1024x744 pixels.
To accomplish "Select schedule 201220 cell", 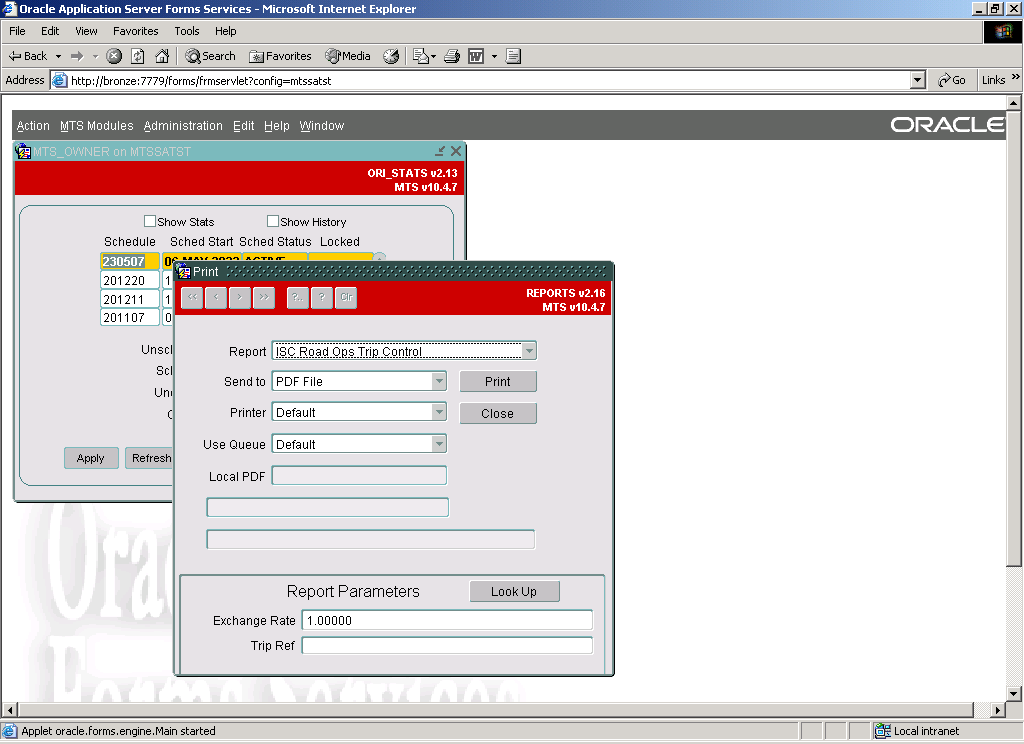I will (130, 280).
